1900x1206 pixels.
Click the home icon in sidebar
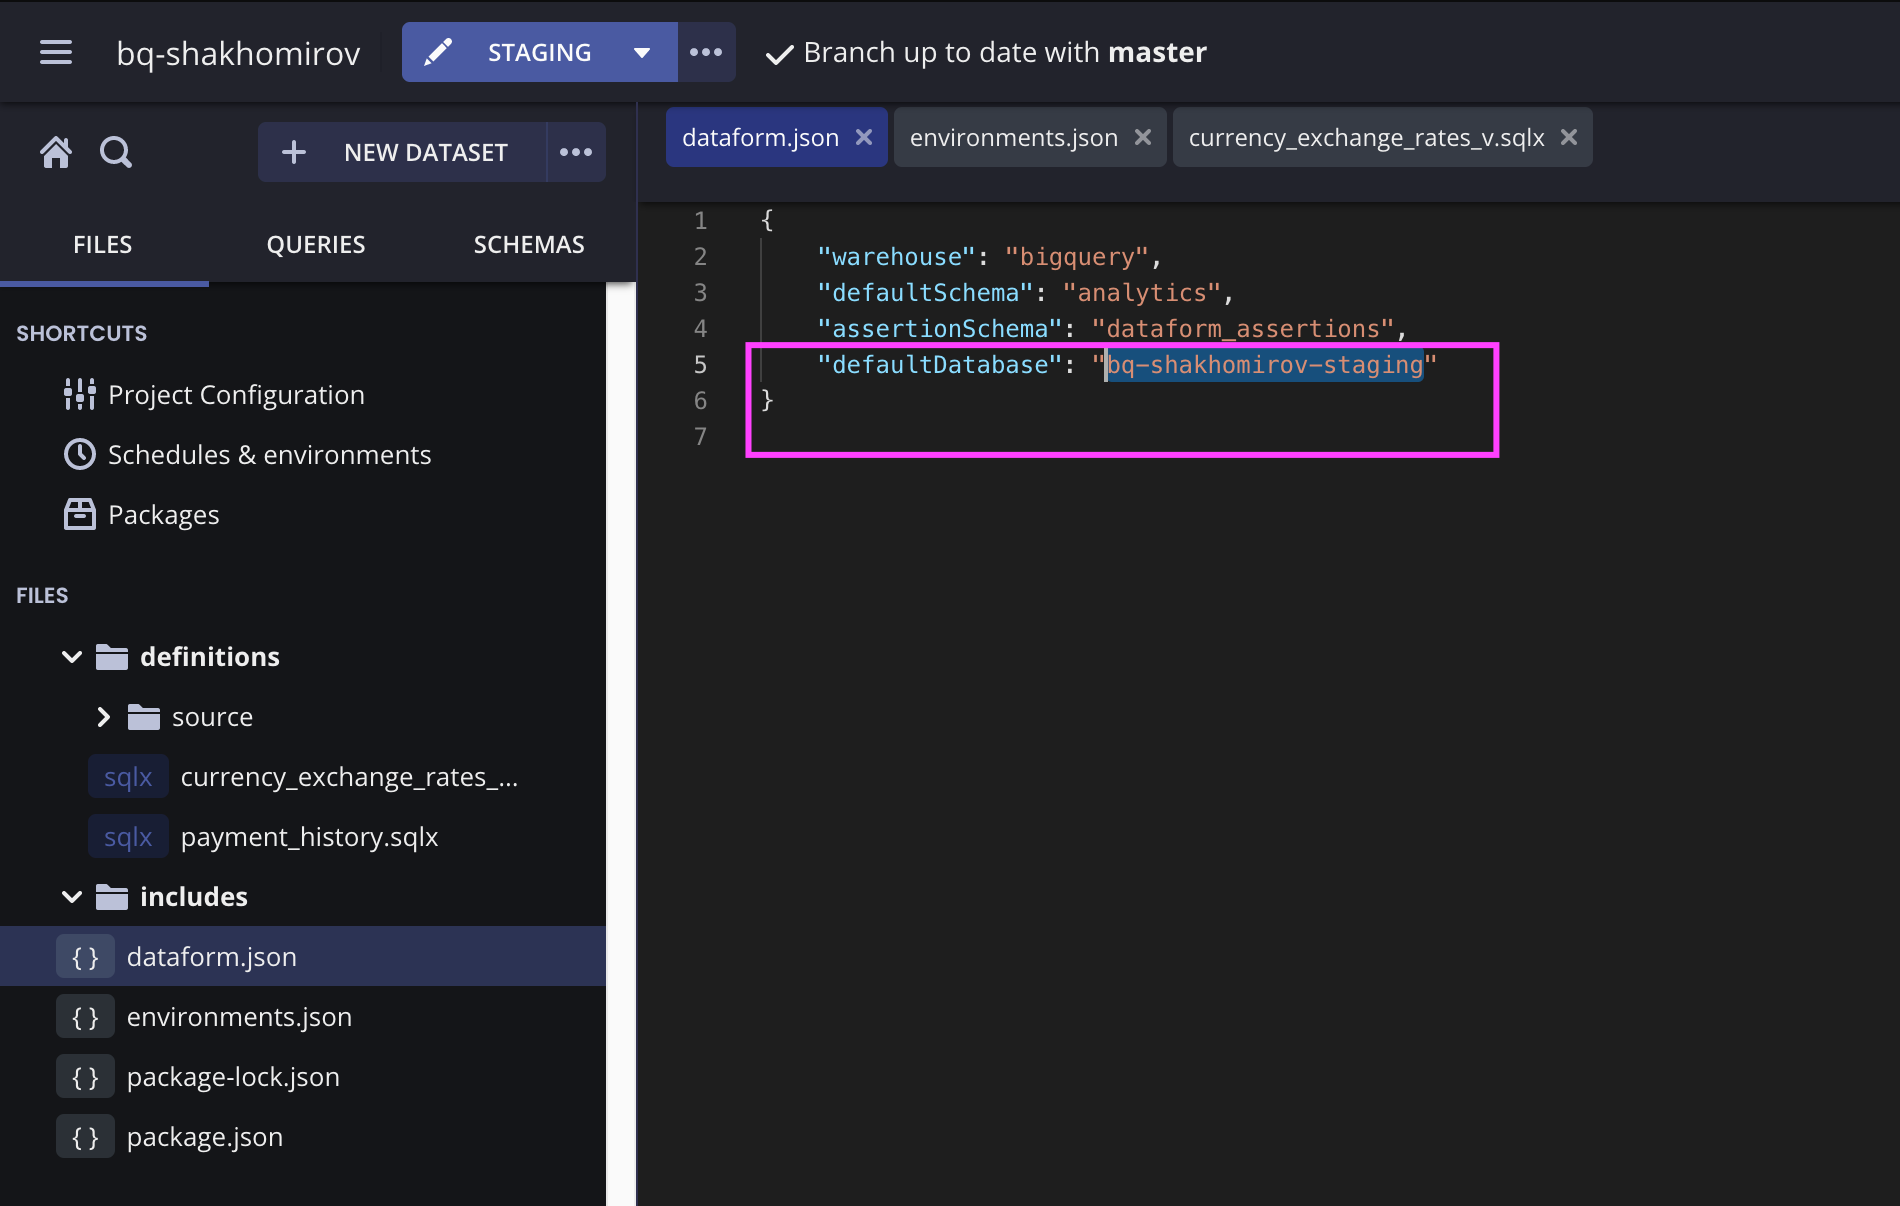56,152
